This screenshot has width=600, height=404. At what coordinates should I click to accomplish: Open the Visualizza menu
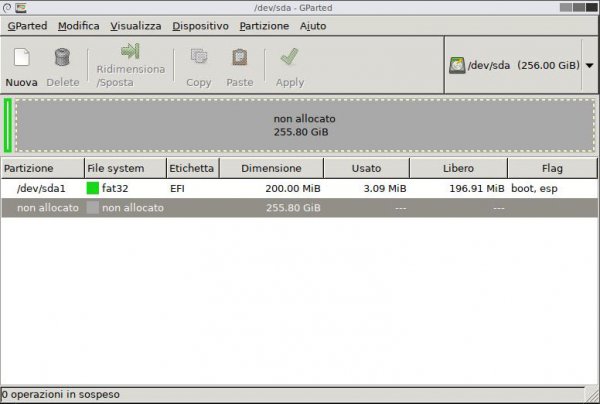136,26
